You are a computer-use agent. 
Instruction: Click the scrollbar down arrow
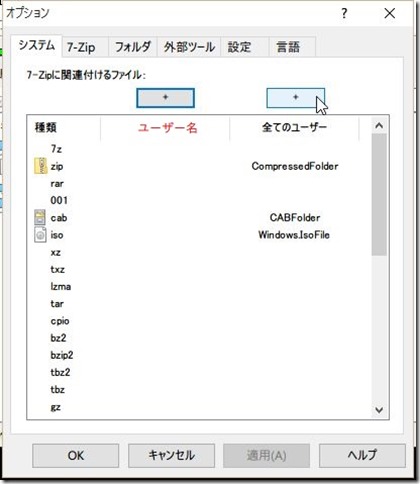tap(379, 410)
